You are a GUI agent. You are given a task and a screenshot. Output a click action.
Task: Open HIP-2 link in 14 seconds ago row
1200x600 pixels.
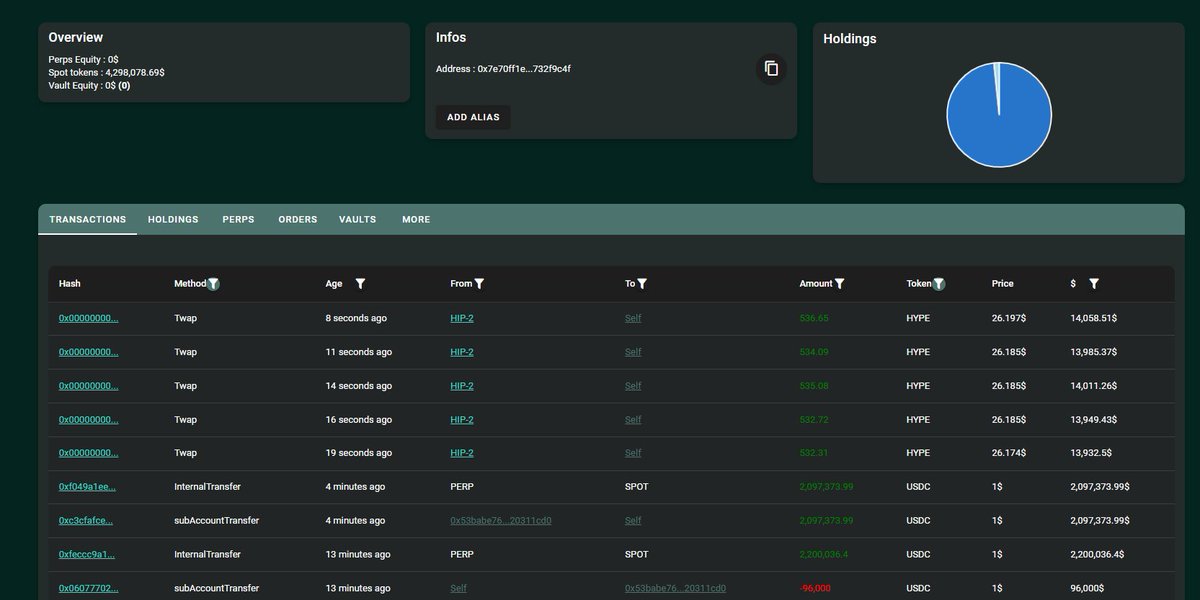[462, 386]
